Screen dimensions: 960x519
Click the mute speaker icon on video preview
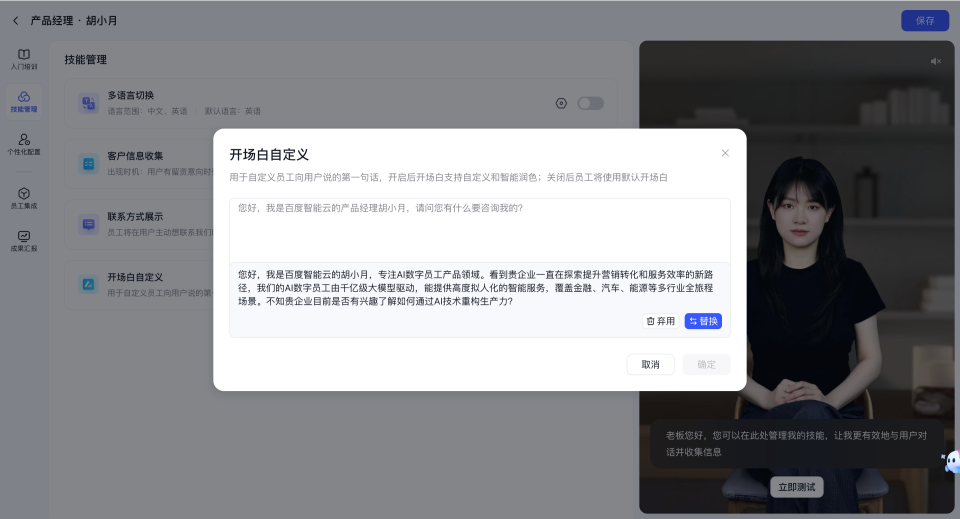935,61
